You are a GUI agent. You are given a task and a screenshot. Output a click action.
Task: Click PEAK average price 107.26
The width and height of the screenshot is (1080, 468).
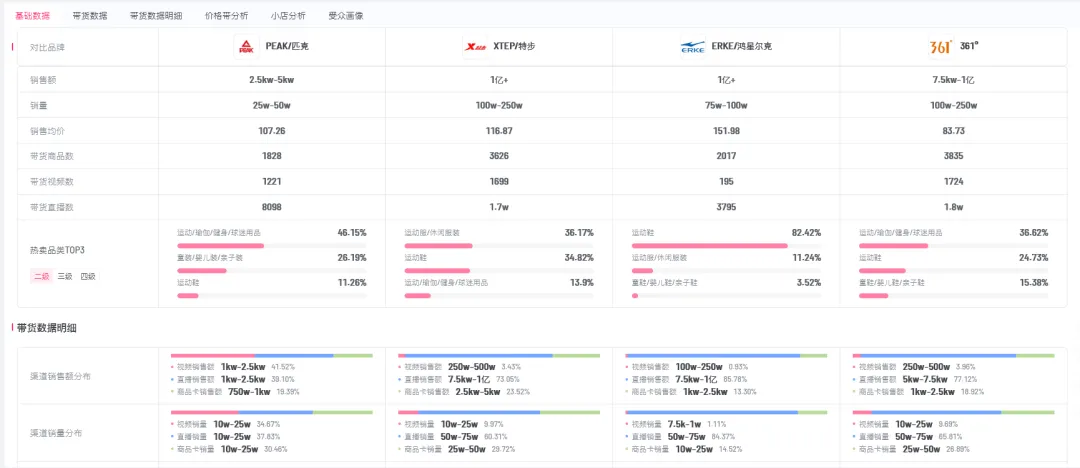click(x=271, y=131)
